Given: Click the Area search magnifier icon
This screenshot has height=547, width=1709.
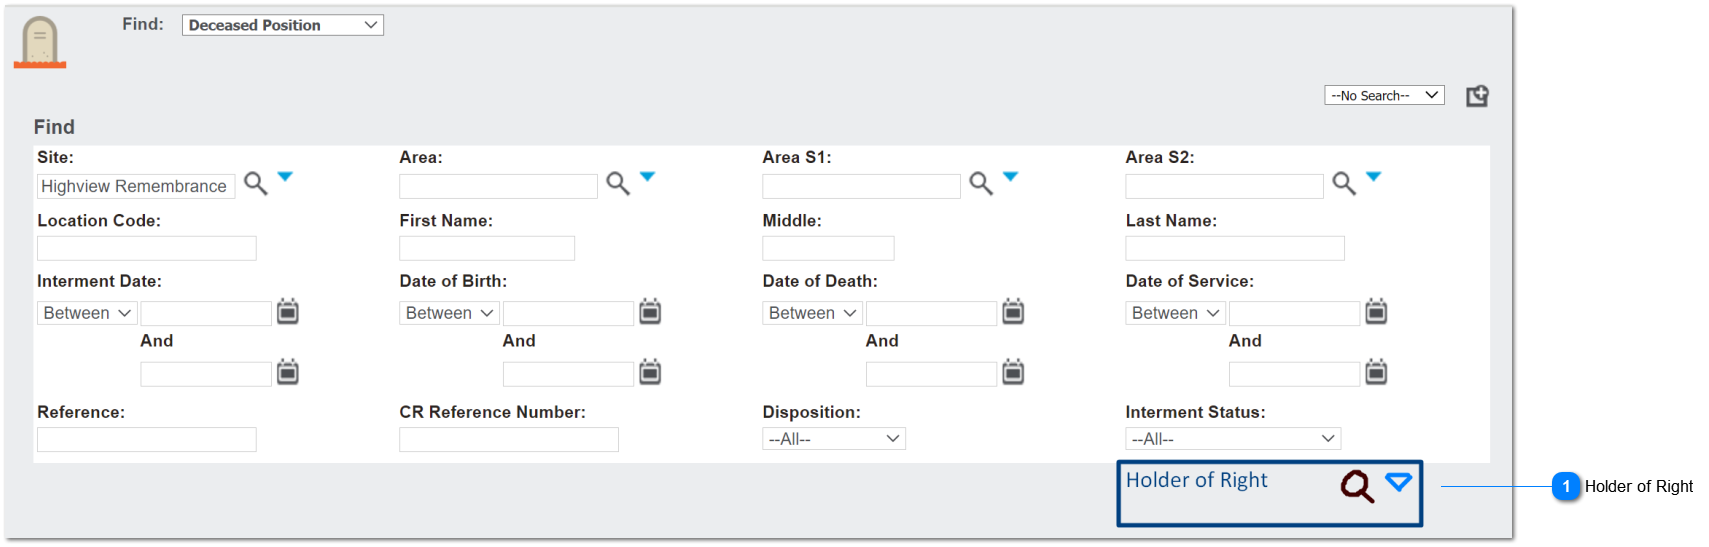Looking at the screenshot, I should point(618,183).
